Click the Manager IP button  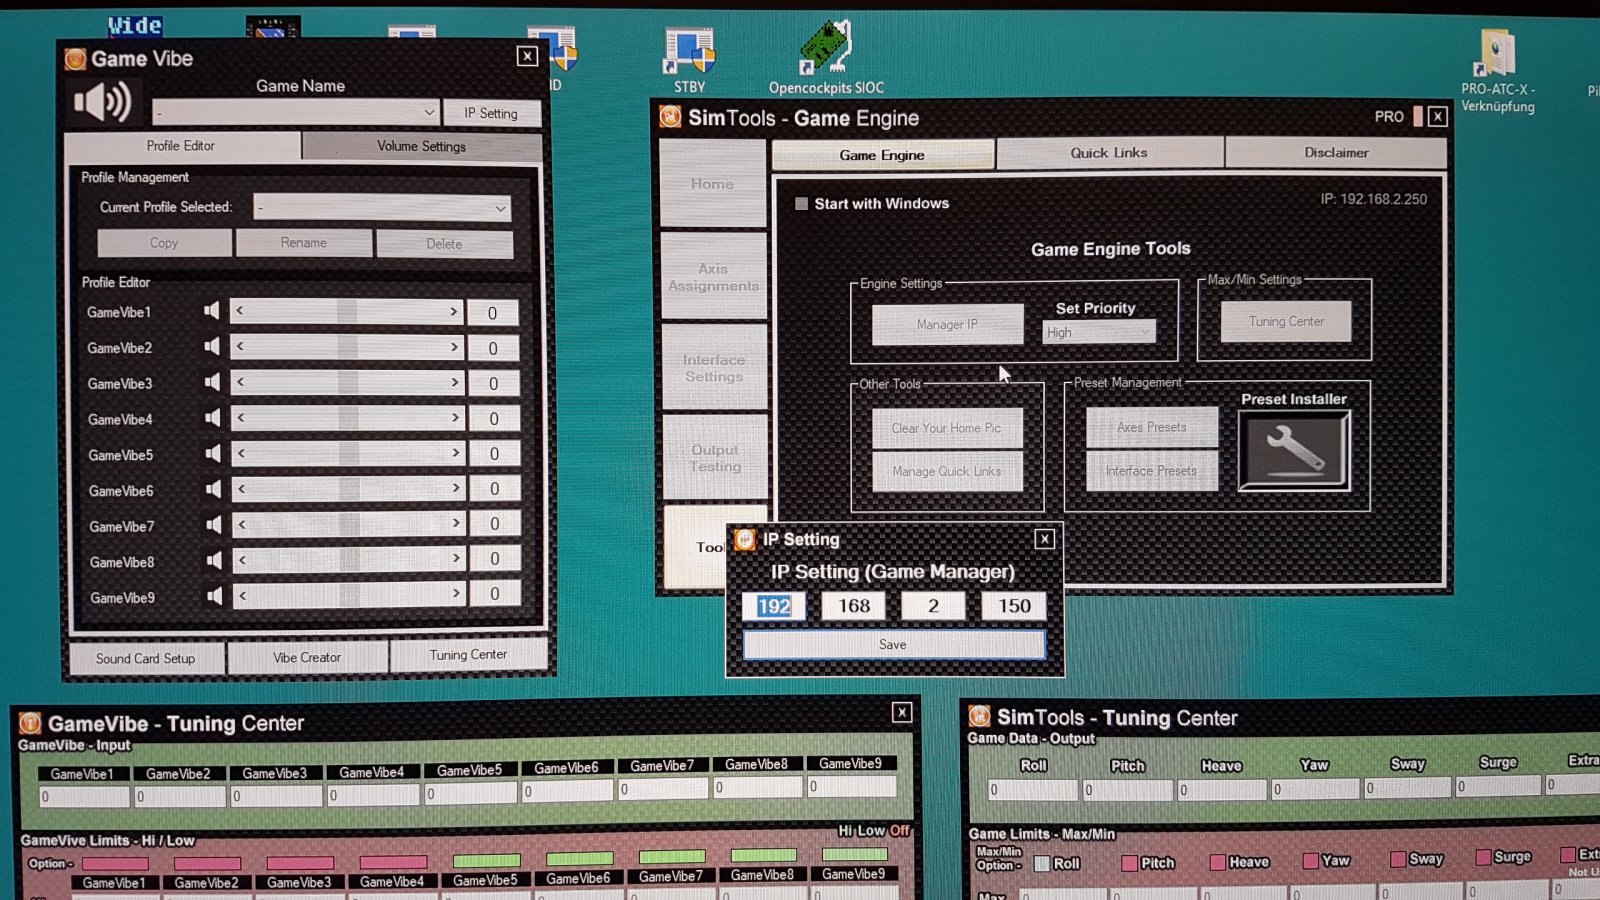pos(947,325)
